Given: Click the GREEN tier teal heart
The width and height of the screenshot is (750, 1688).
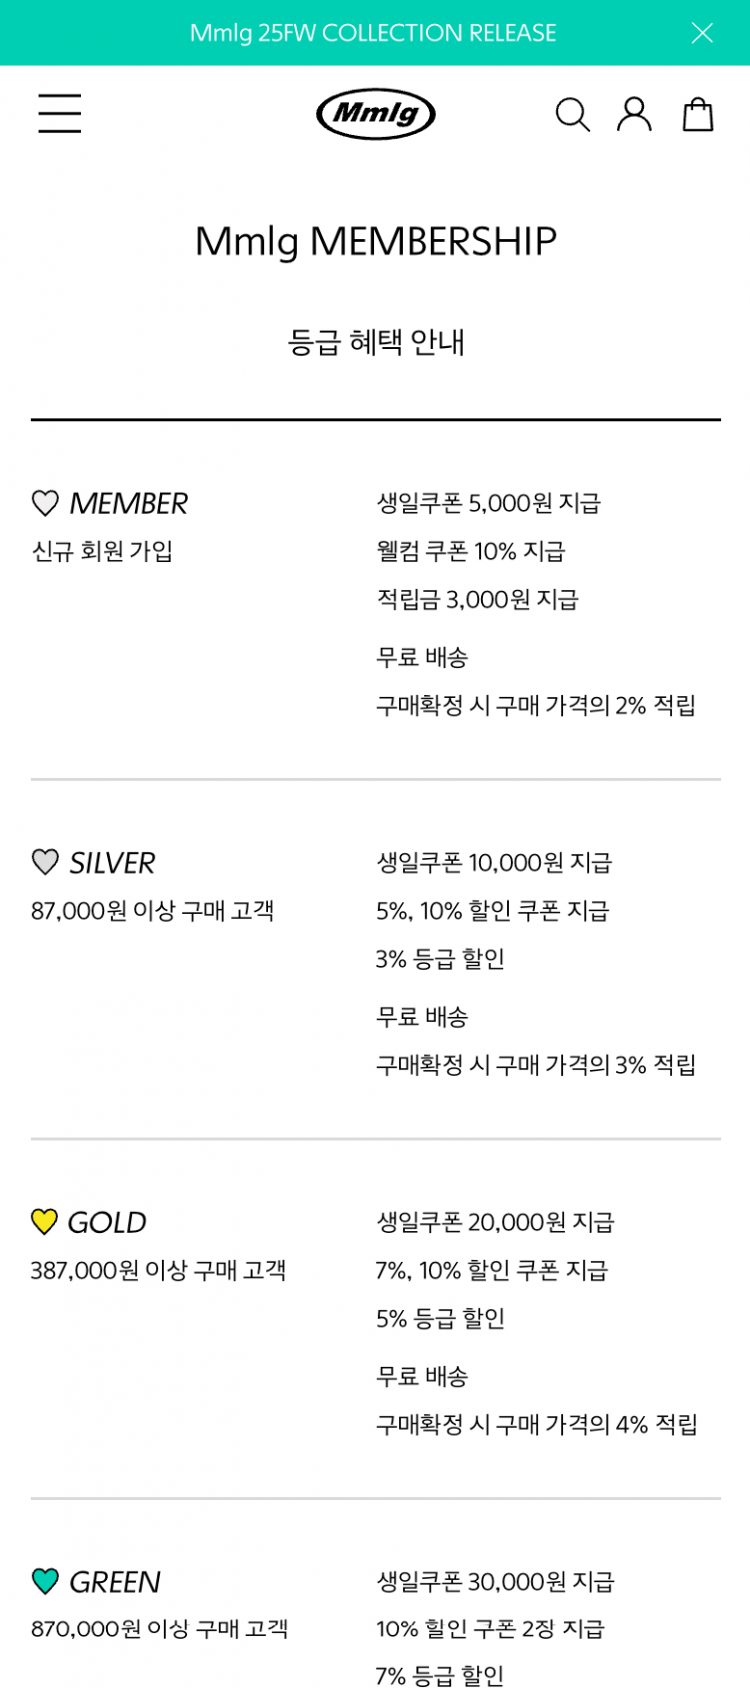Looking at the screenshot, I should point(45,1581).
